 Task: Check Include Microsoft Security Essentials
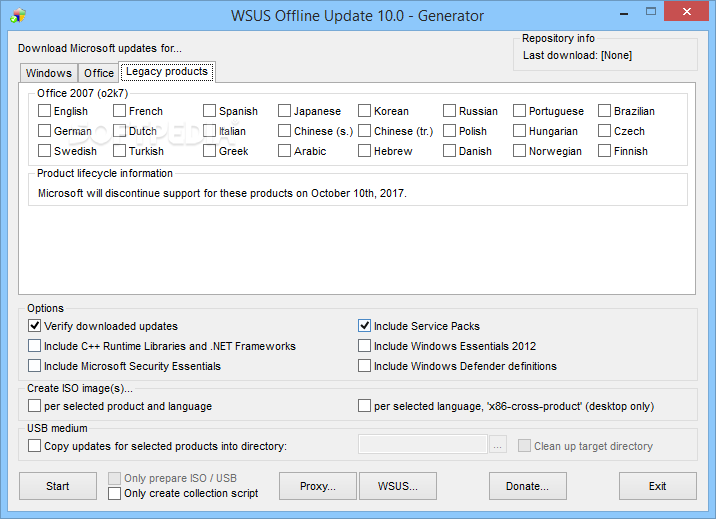click(34, 366)
